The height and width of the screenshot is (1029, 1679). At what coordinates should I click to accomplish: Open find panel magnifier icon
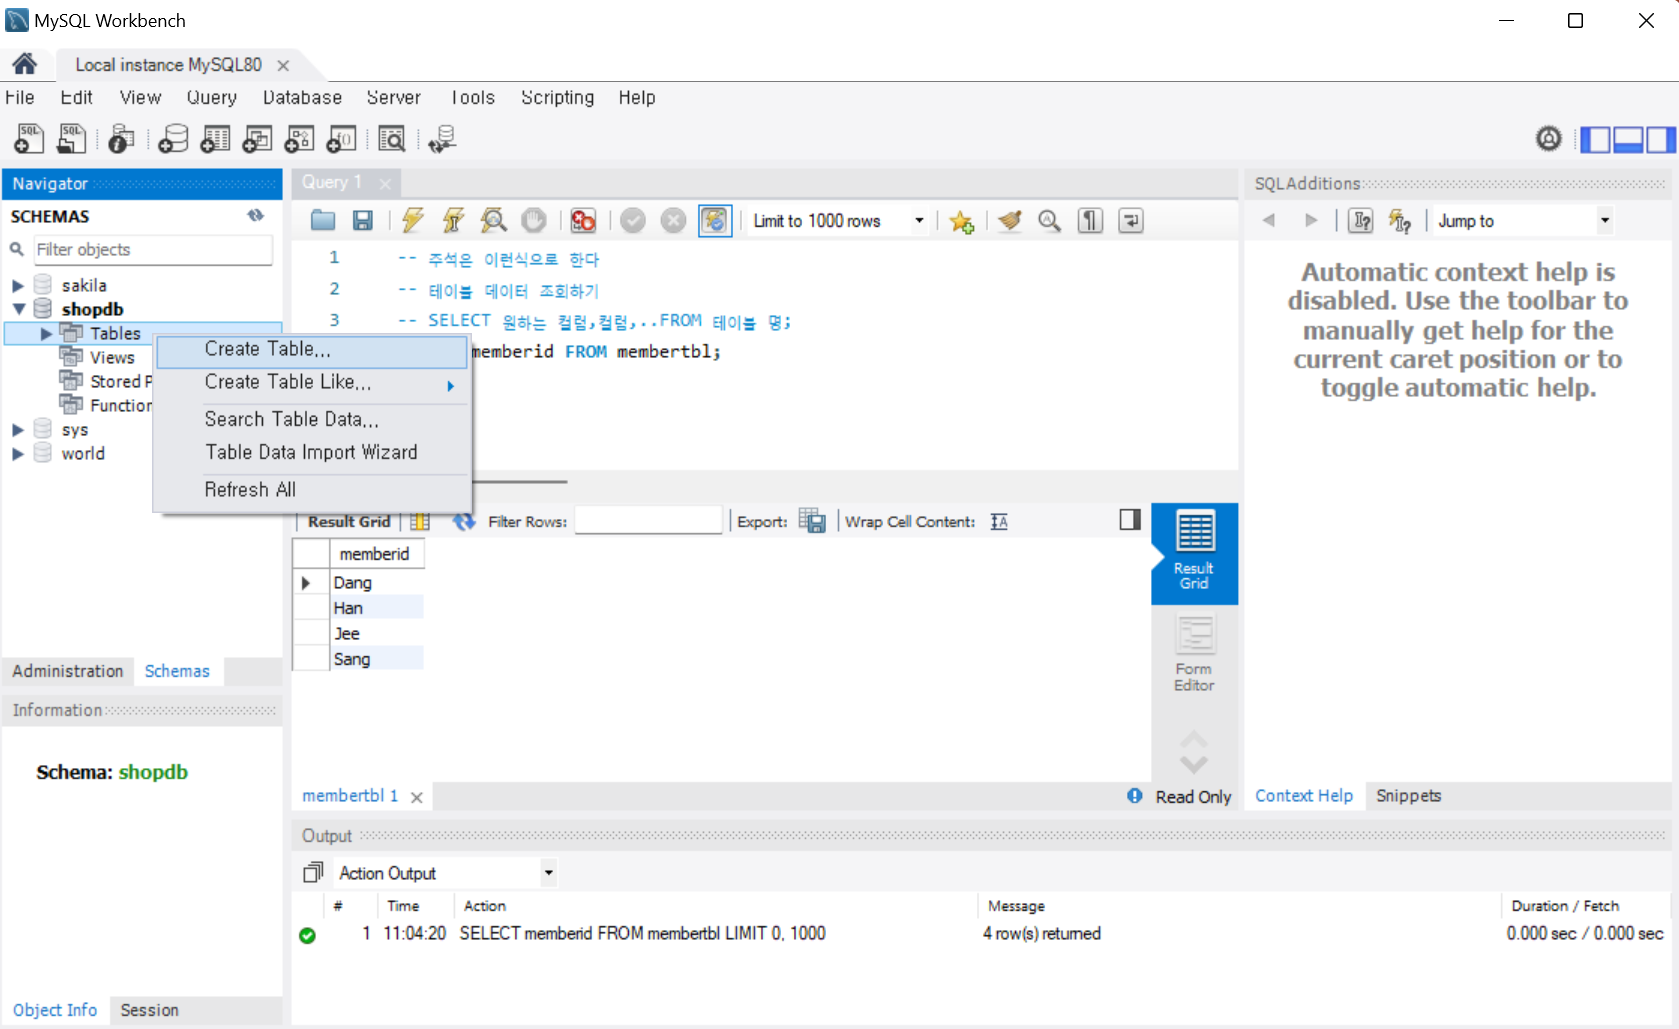click(x=1049, y=220)
